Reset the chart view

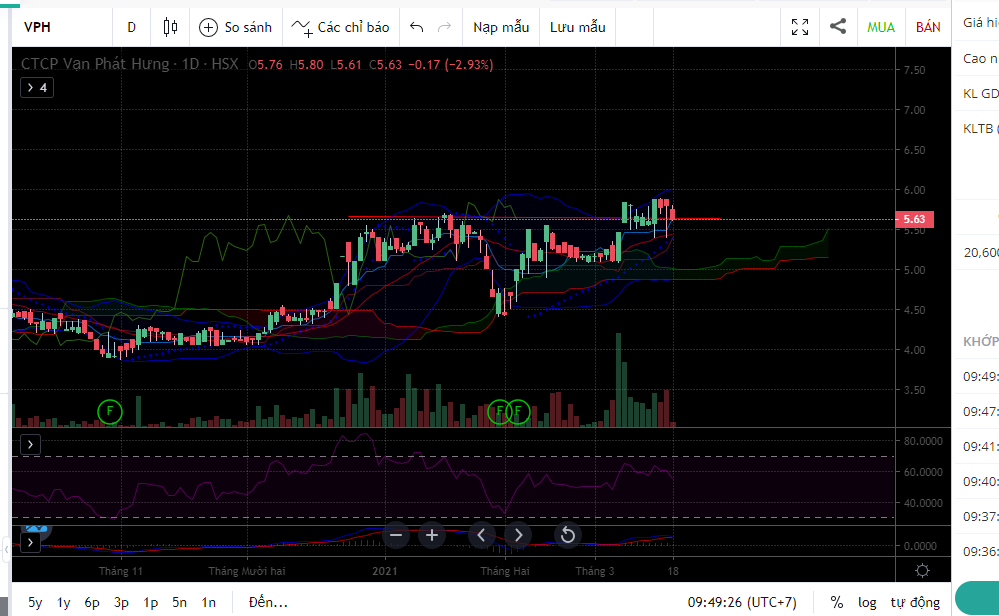tap(568, 535)
